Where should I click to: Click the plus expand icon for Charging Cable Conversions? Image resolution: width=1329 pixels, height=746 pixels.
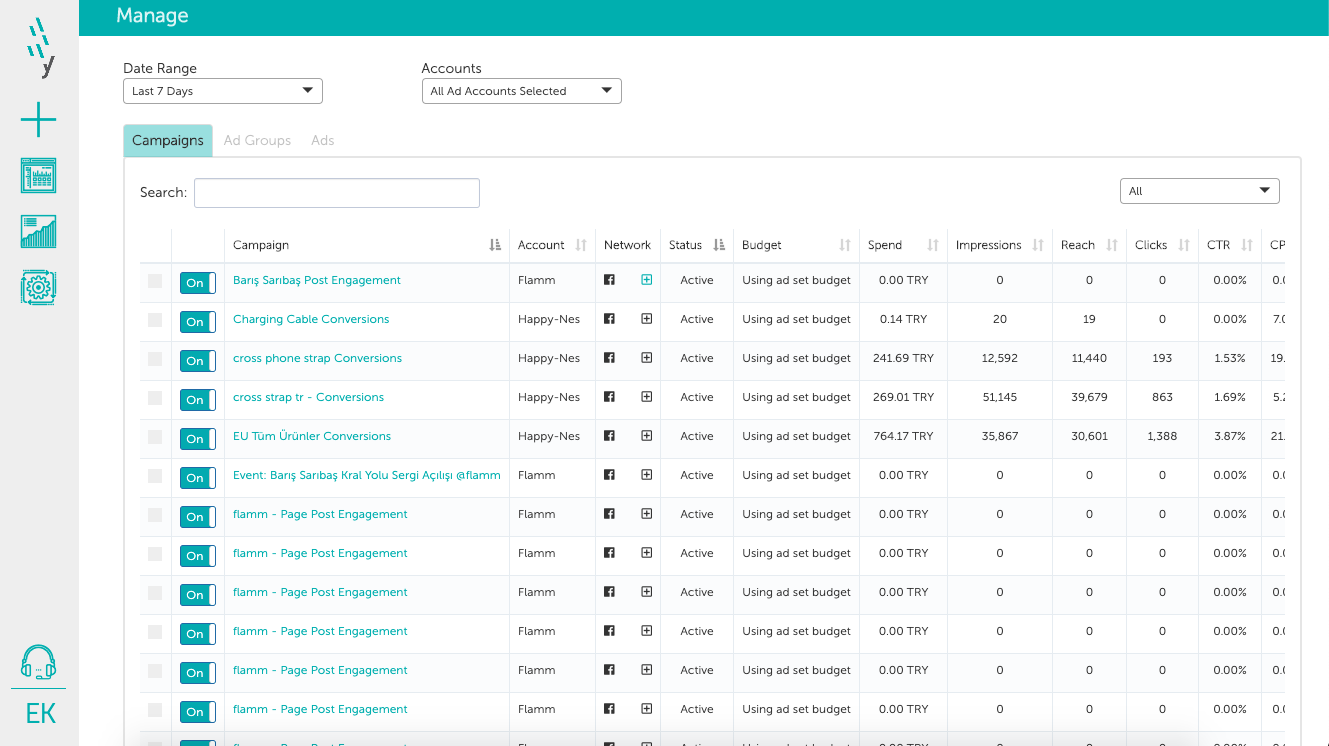point(646,319)
